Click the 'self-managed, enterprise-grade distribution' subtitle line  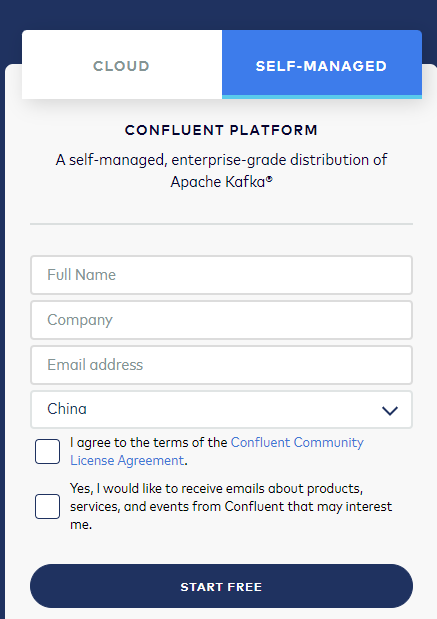[221, 160]
